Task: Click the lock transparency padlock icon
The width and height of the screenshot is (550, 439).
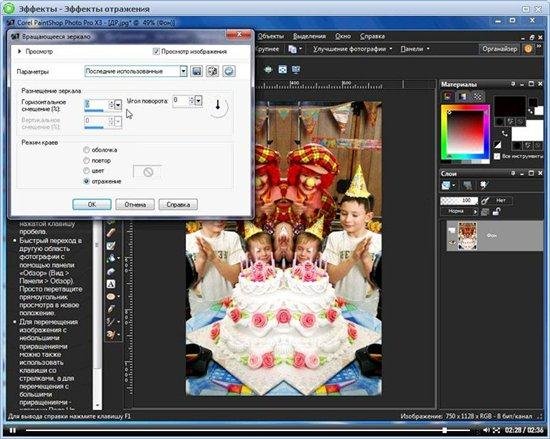Action: click(x=496, y=211)
